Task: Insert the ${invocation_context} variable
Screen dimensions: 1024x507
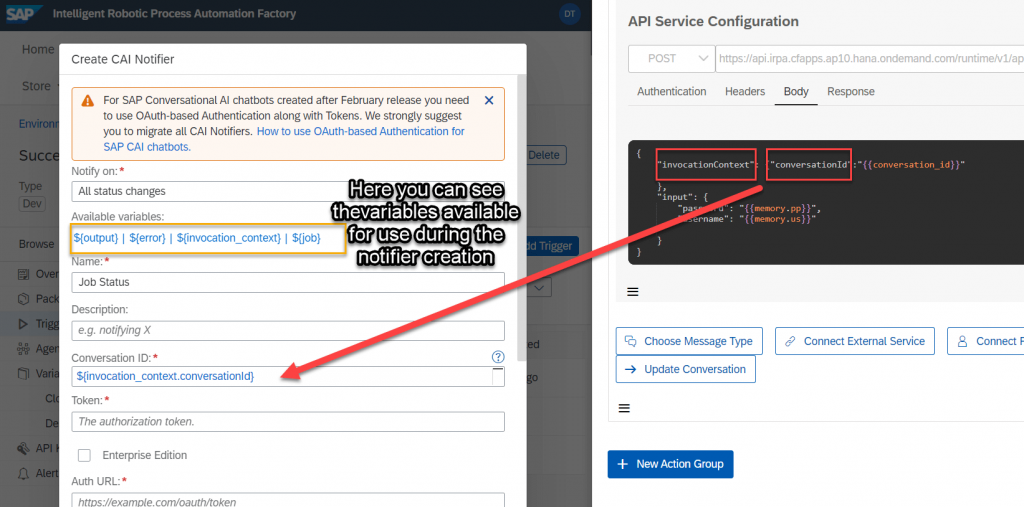Action: (229, 238)
